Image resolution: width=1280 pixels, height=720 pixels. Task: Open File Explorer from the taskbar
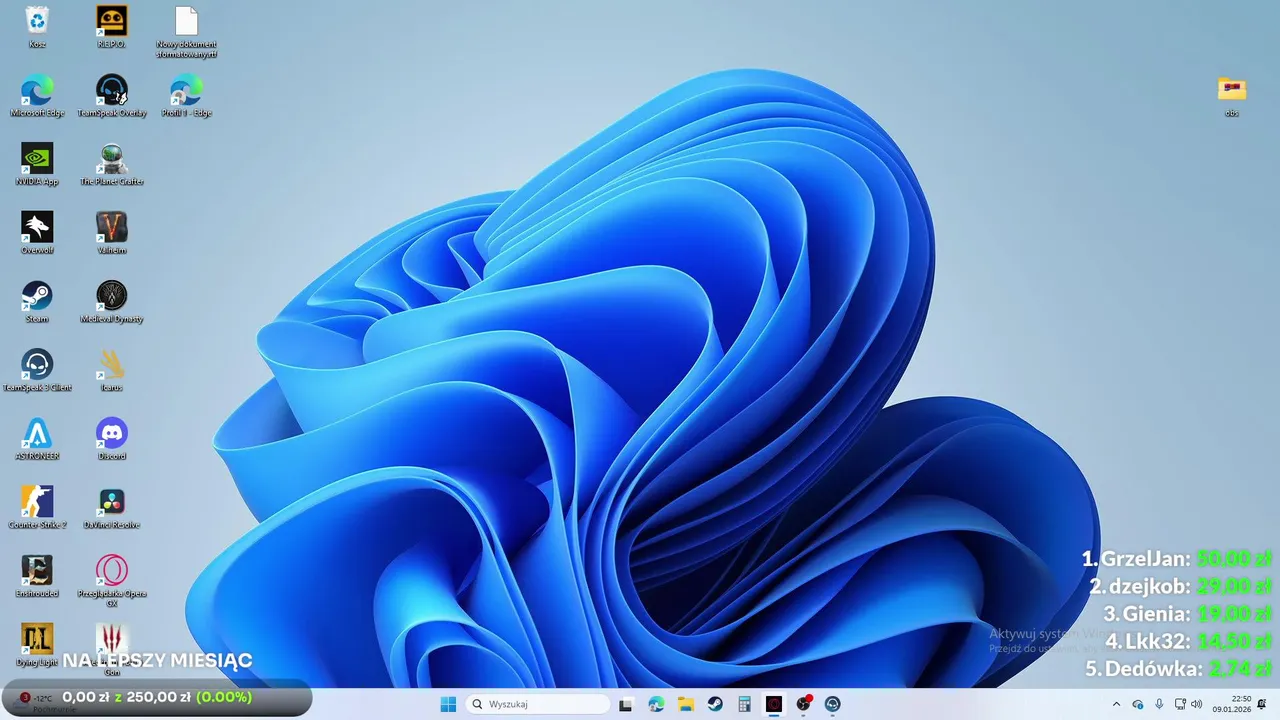[686, 704]
